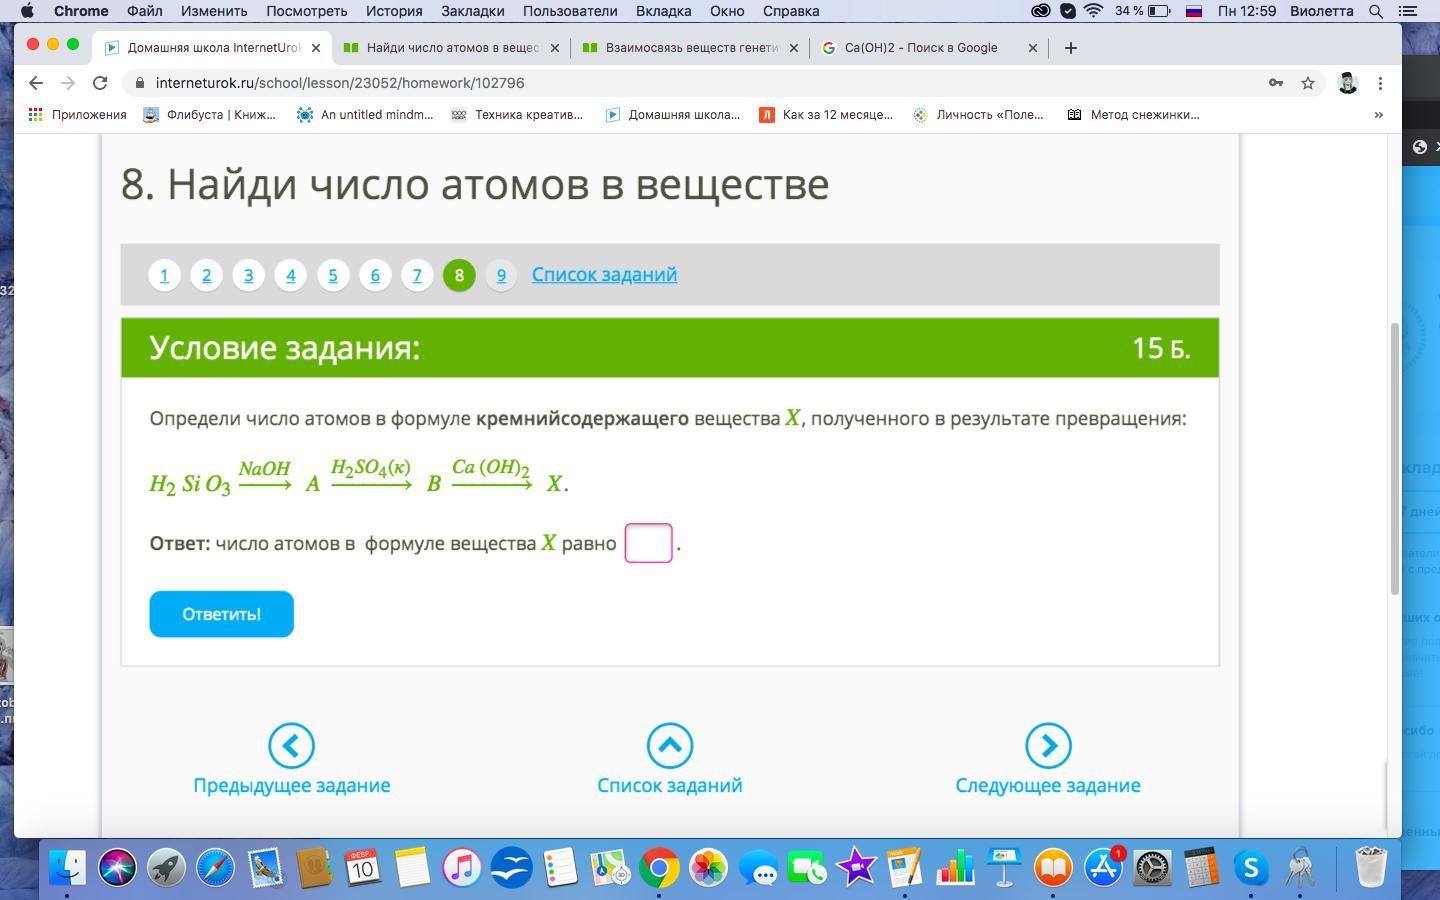Open the Файл menu
The width and height of the screenshot is (1440, 900).
145,11
